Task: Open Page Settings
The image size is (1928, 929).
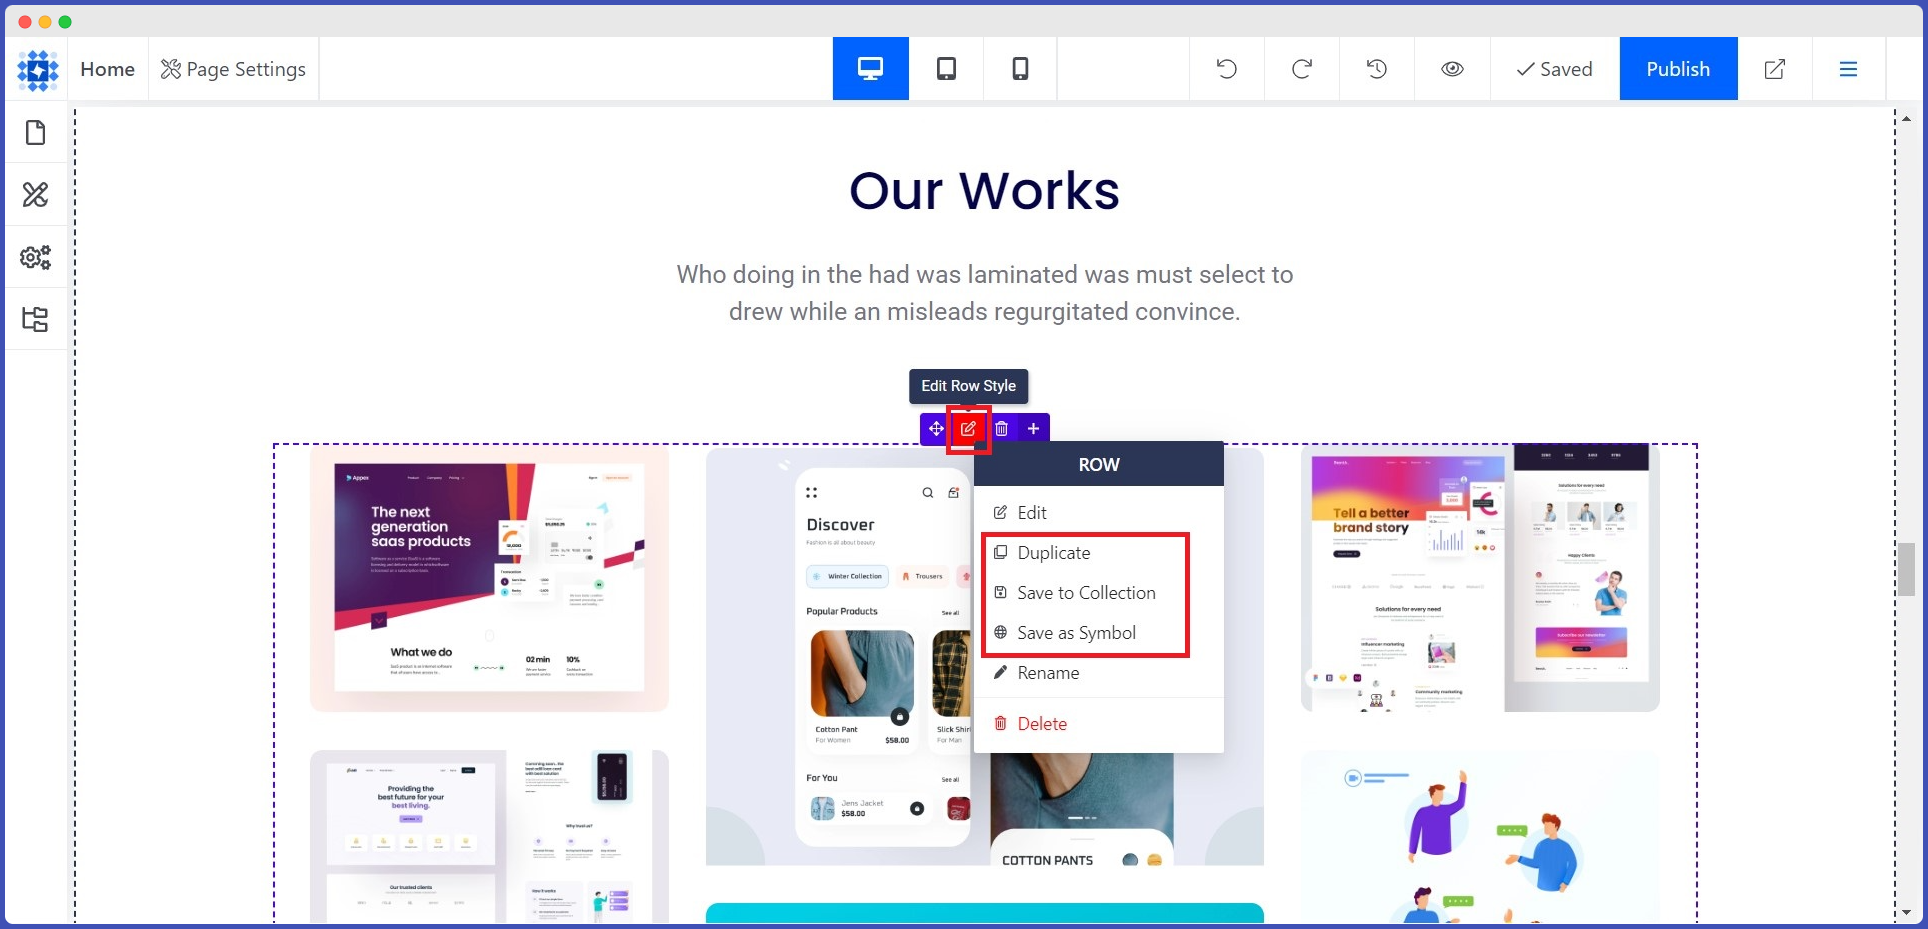Action: (x=233, y=68)
